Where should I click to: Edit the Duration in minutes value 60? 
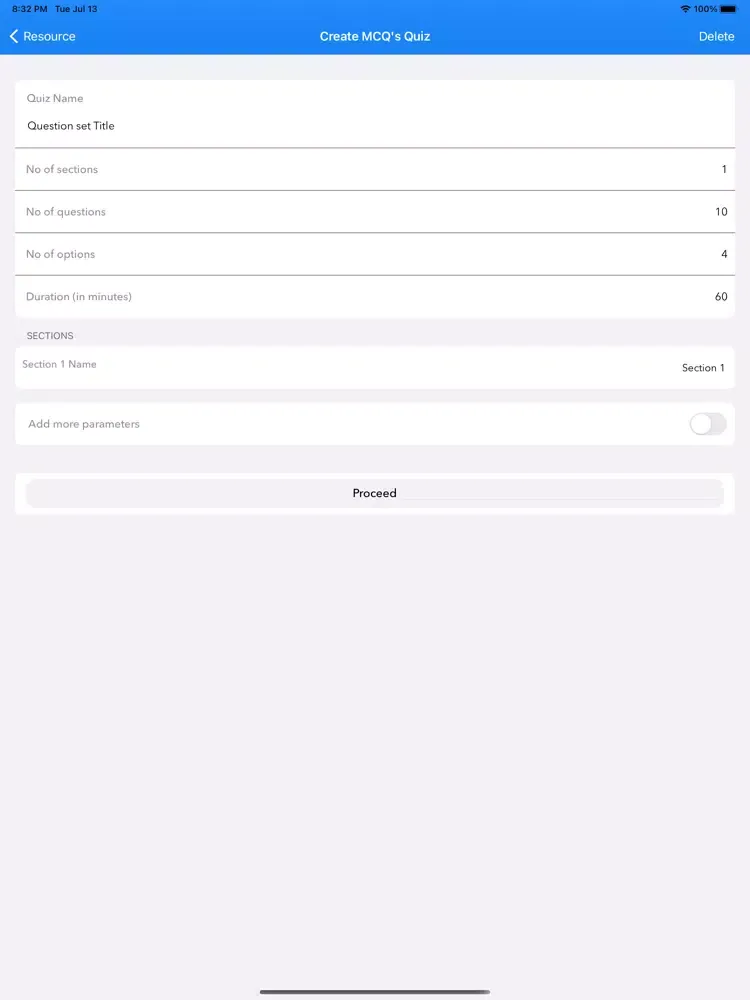[x=721, y=297]
